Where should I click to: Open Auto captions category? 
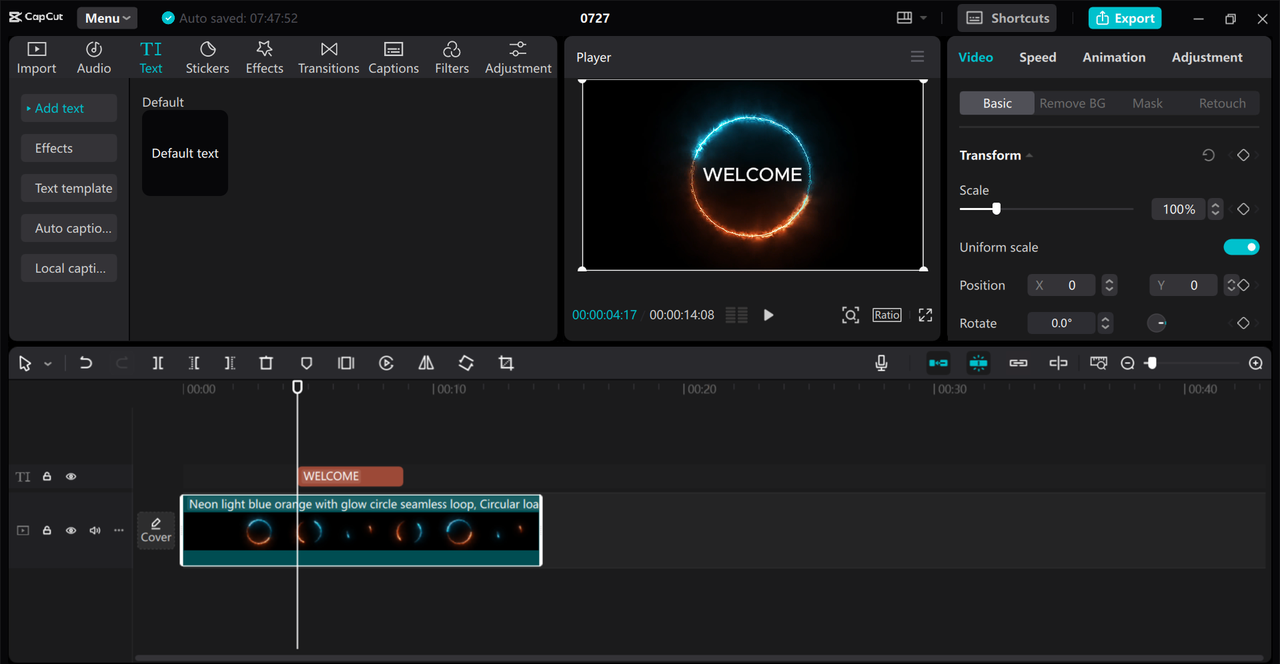coord(69,228)
